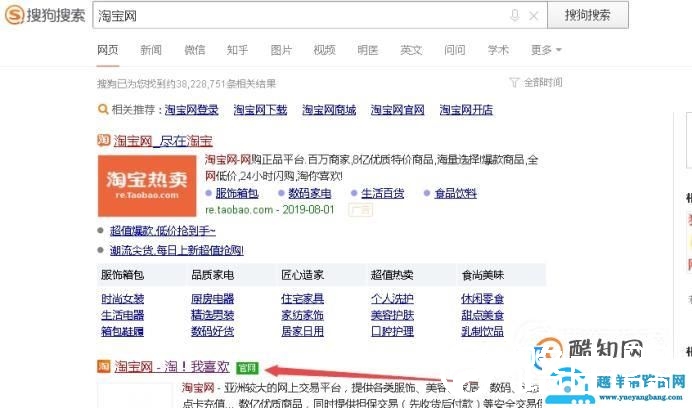Open the 个人洗护 link
The width and height of the screenshot is (692, 408).
392,299
